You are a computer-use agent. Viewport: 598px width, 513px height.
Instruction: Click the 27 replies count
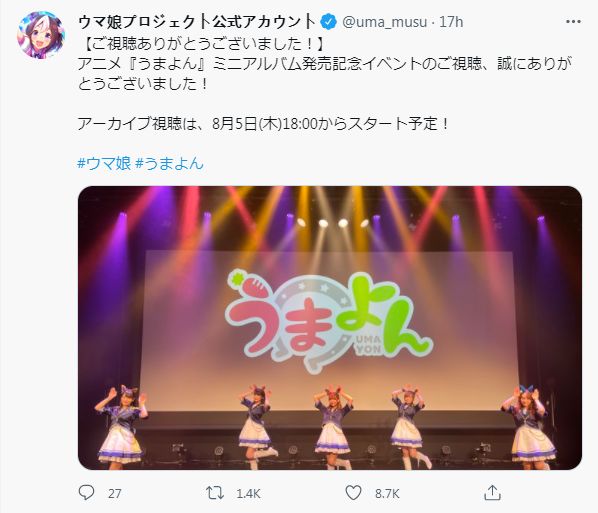pos(114,494)
